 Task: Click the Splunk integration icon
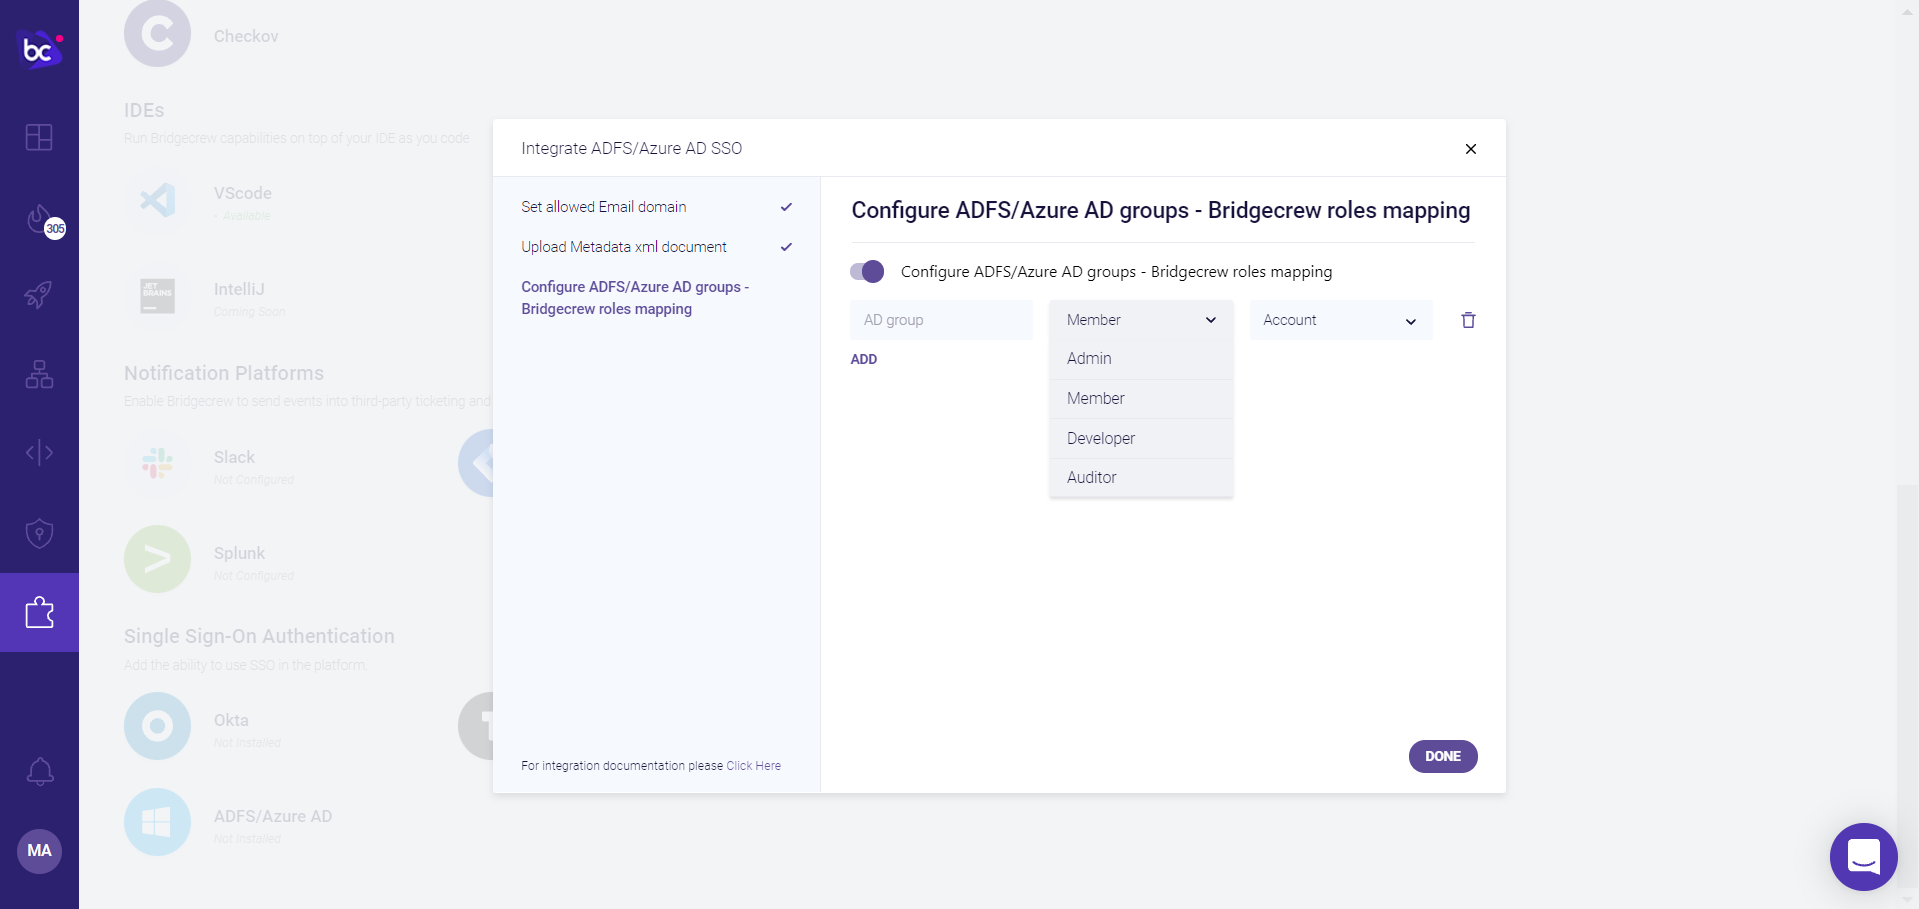(x=157, y=559)
